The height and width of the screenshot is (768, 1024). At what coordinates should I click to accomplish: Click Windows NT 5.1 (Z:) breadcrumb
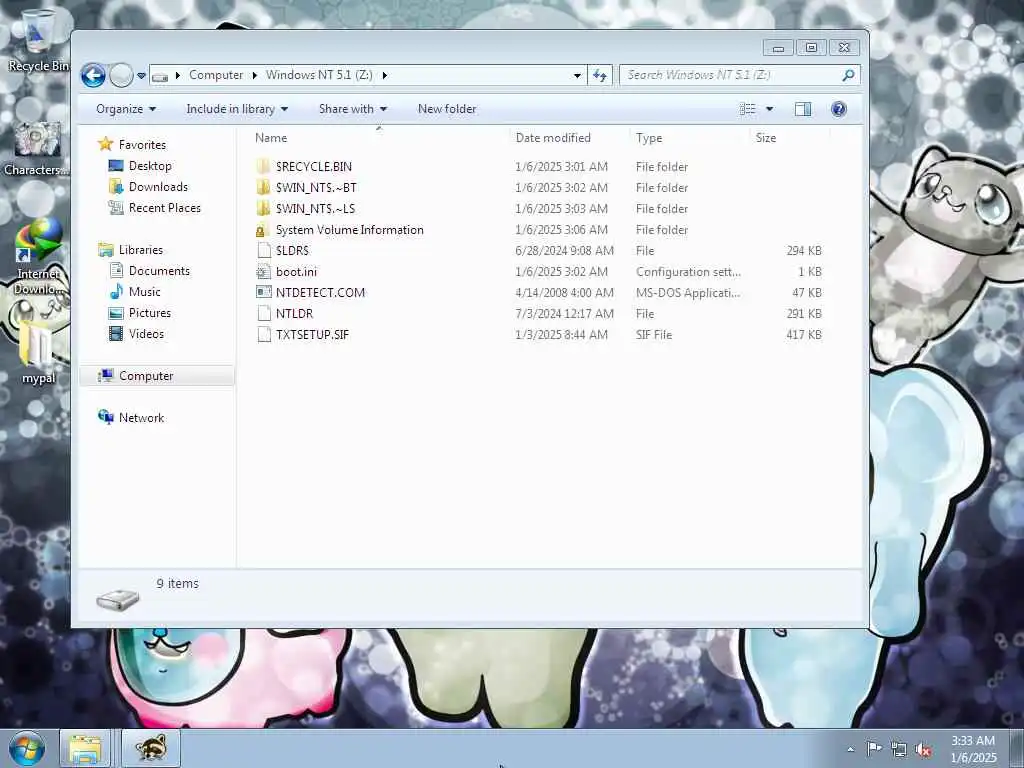click(319, 75)
